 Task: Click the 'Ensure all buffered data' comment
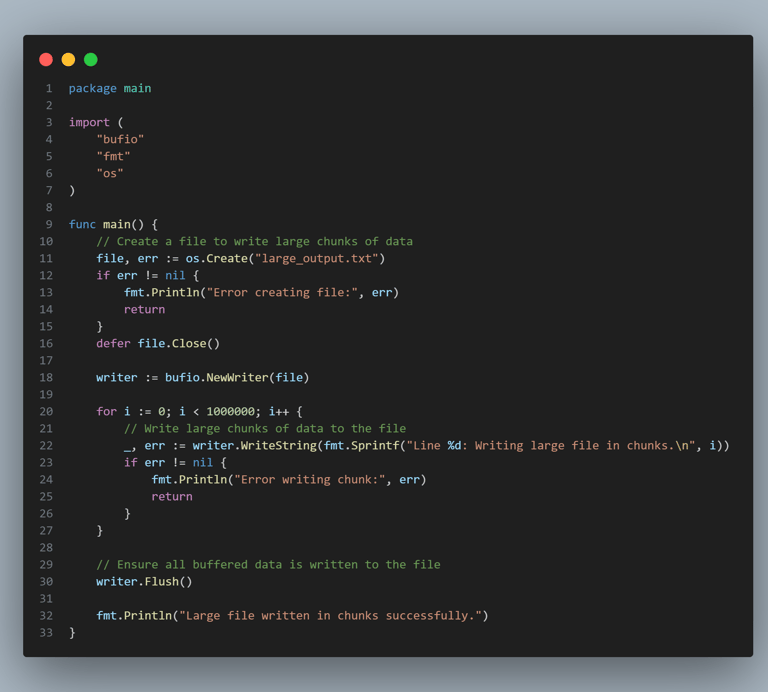[268, 565]
